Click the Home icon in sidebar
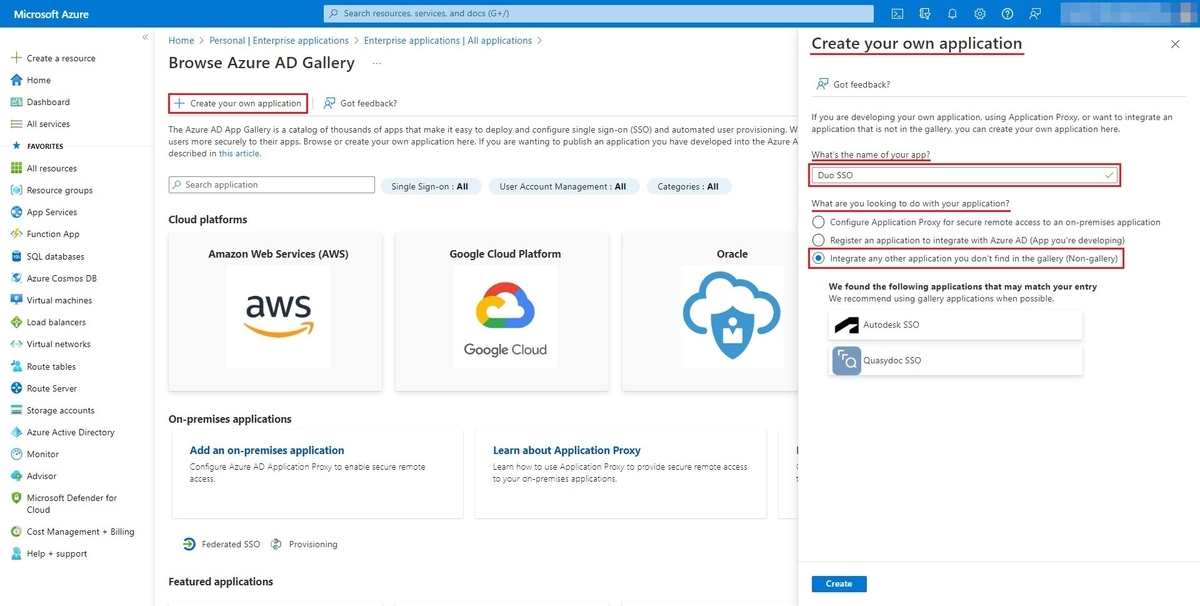The height and width of the screenshot is (606, 1200). tap(16, 80)
